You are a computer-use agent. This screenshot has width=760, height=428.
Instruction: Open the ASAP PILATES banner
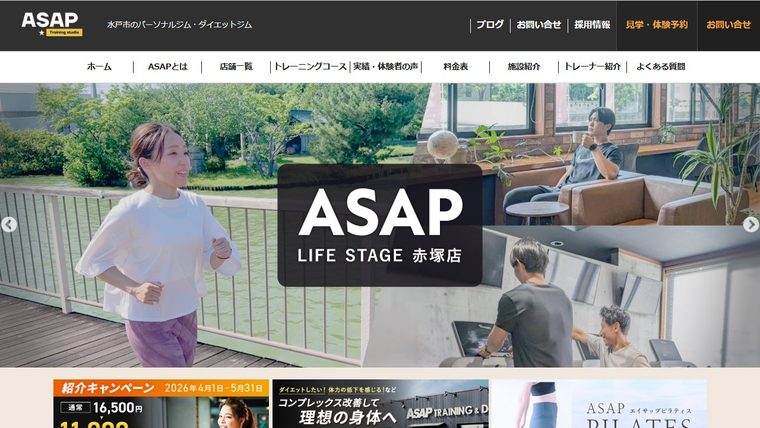tap(599, 403)
